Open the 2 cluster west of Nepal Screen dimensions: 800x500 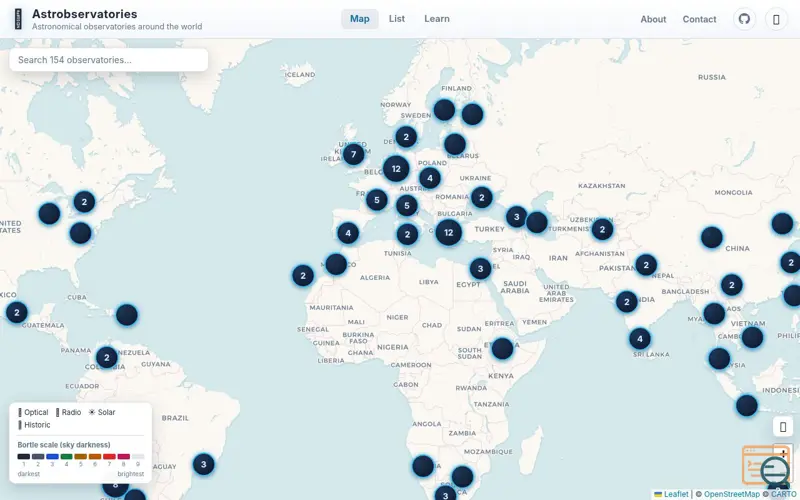(x=646, y=265)
